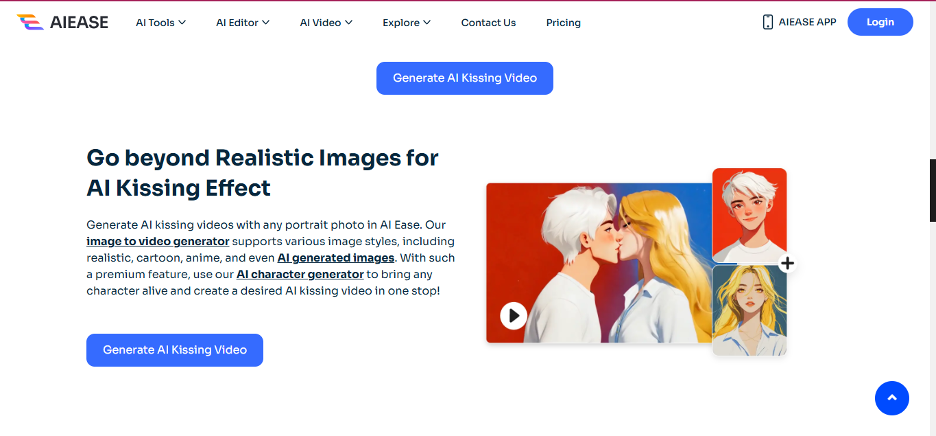This screenshot has width=936, height=436.
Task: Go to the Contact Us page
Action: 488,23
